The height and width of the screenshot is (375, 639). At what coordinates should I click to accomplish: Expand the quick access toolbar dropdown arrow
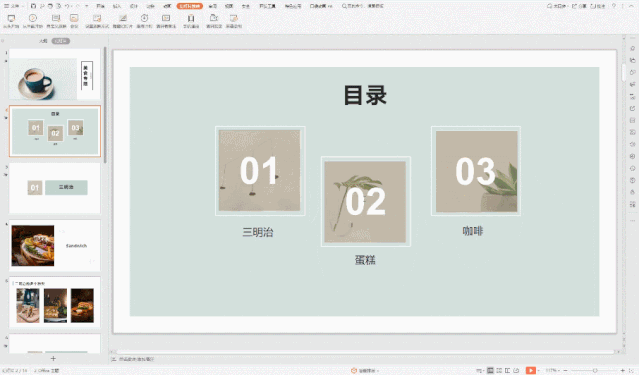(87, 6)
